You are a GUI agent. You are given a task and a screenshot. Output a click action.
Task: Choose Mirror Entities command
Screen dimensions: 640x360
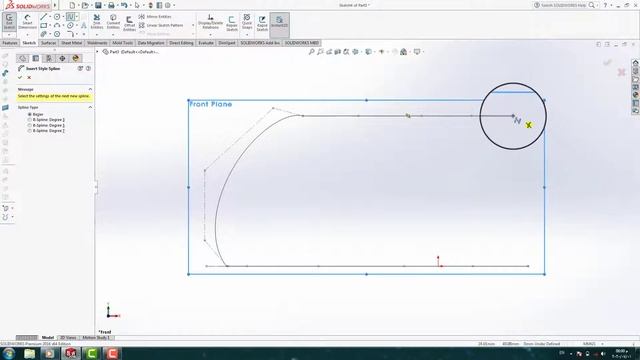pos(155,17)
